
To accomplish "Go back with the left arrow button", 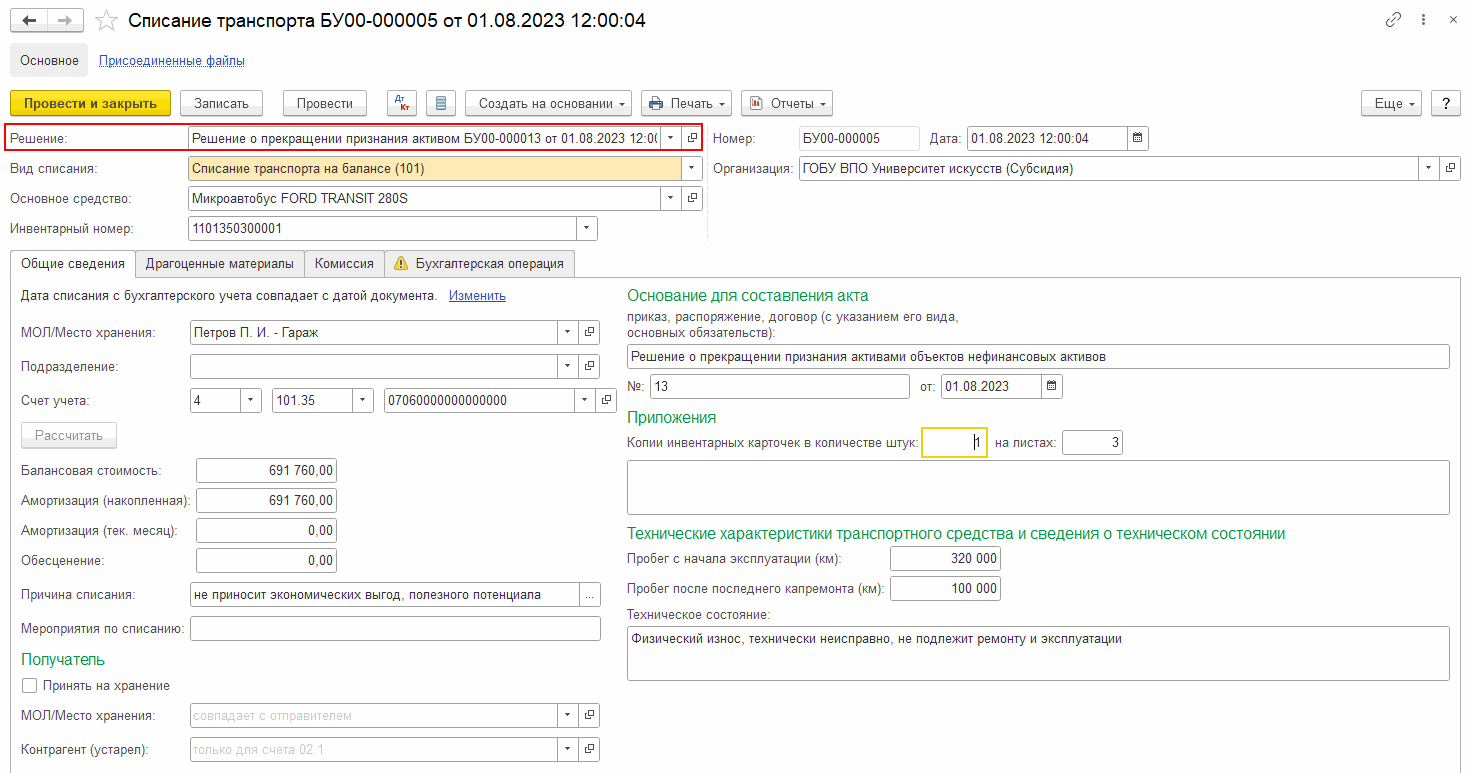I will pos(29,20).
